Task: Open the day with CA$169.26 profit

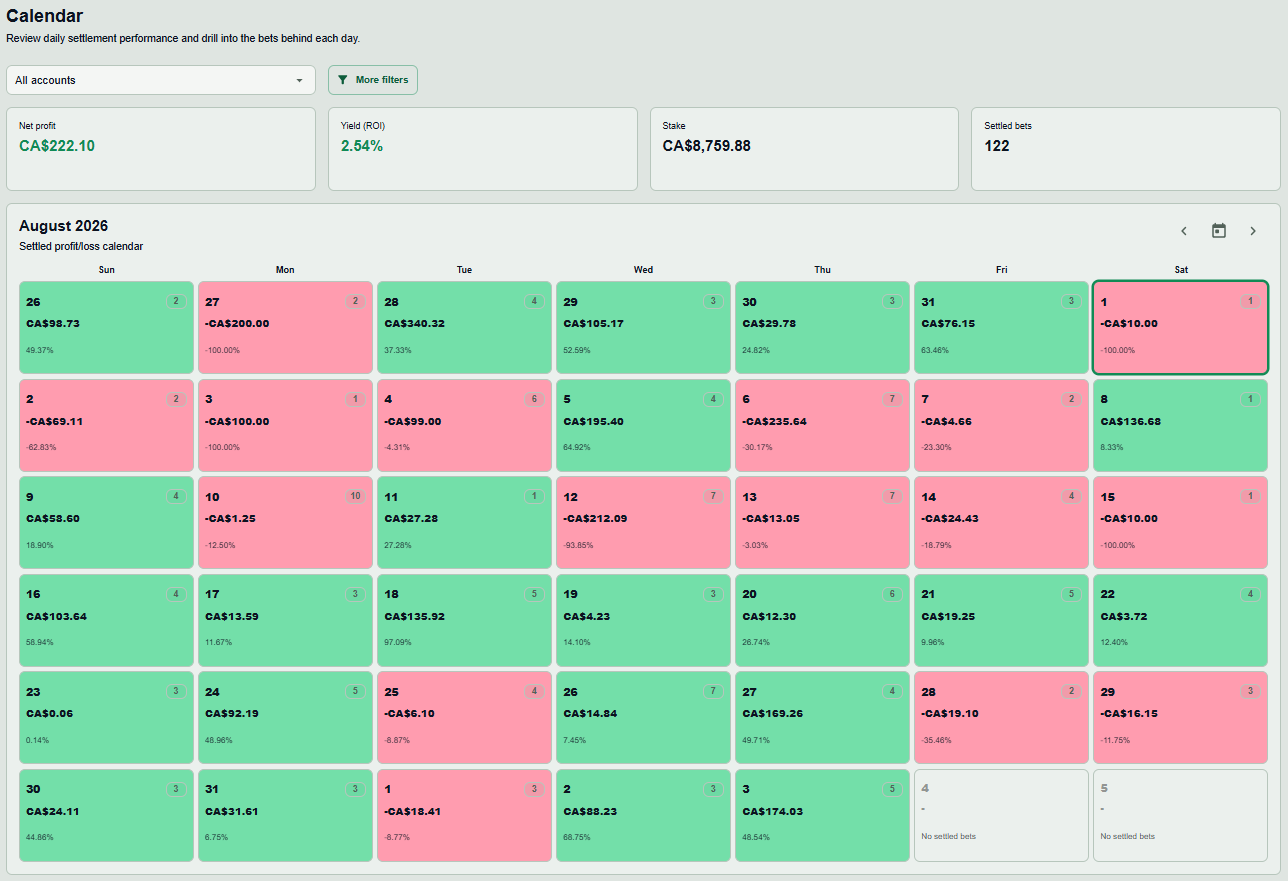Action: coord(822,718)
